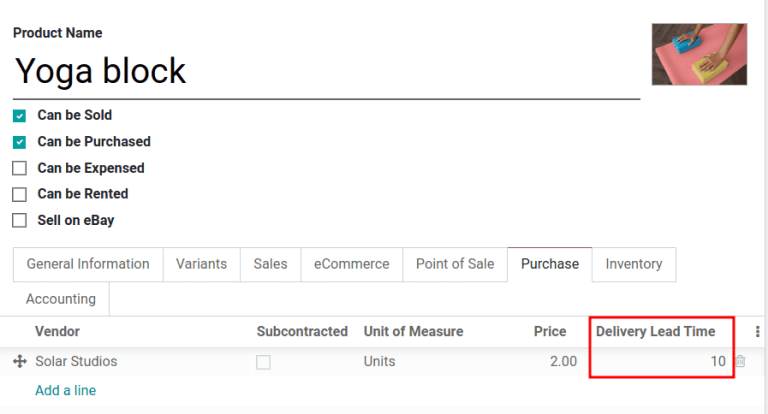Open the Accounting tab
The image size is (768, 414).
pyautogui.click(x=61, y=299)
